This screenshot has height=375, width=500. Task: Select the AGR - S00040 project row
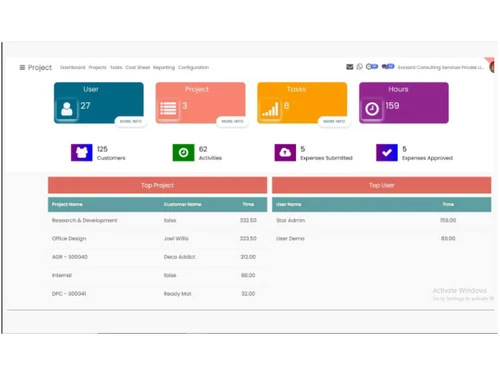(x=157, y=257)
